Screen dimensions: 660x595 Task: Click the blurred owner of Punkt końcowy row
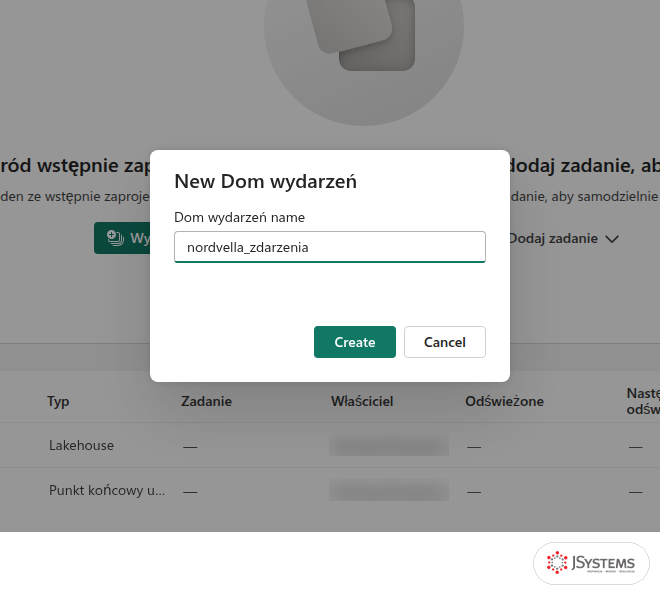pos(389,490)
